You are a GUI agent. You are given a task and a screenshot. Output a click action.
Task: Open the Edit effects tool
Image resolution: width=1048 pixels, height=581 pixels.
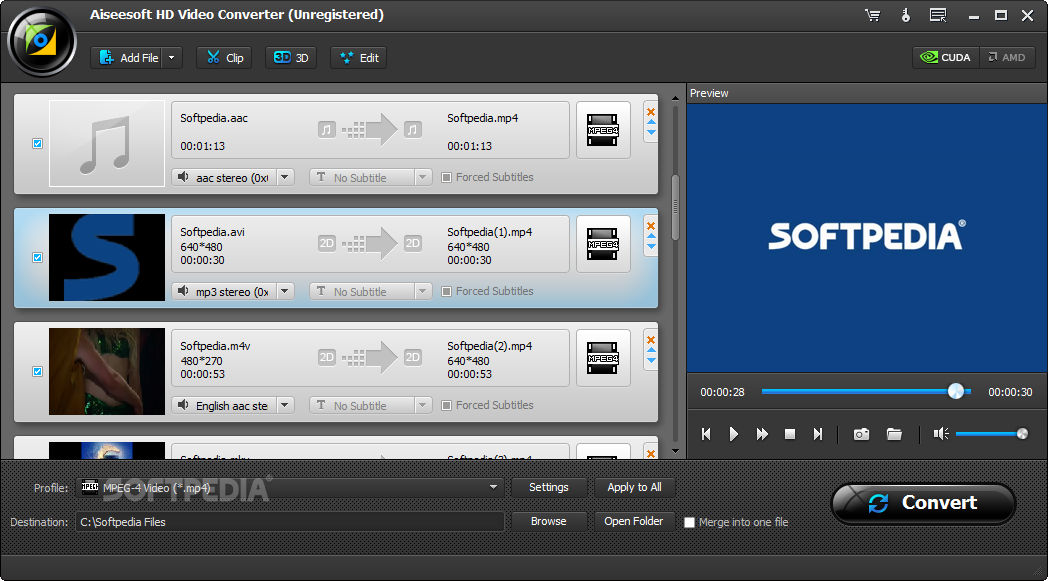pyautogui.click(x=359, y=57)
